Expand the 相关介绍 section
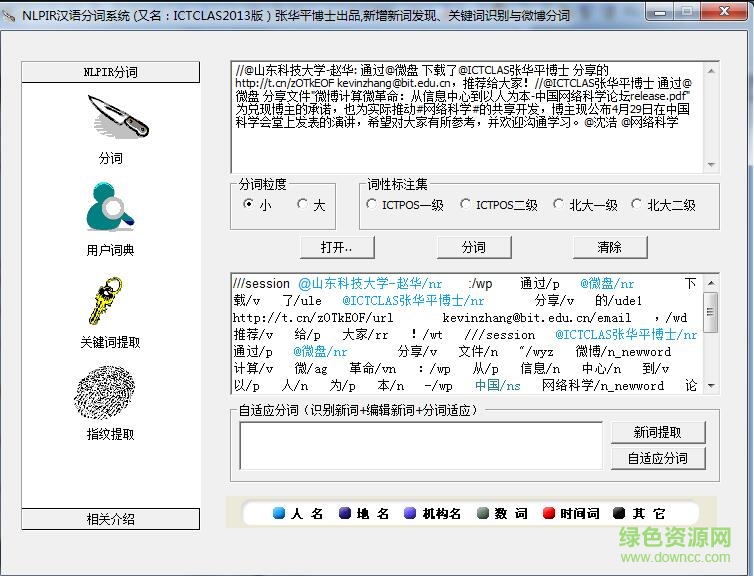Screen dimensions: 754x576 (x=110, y=519)
